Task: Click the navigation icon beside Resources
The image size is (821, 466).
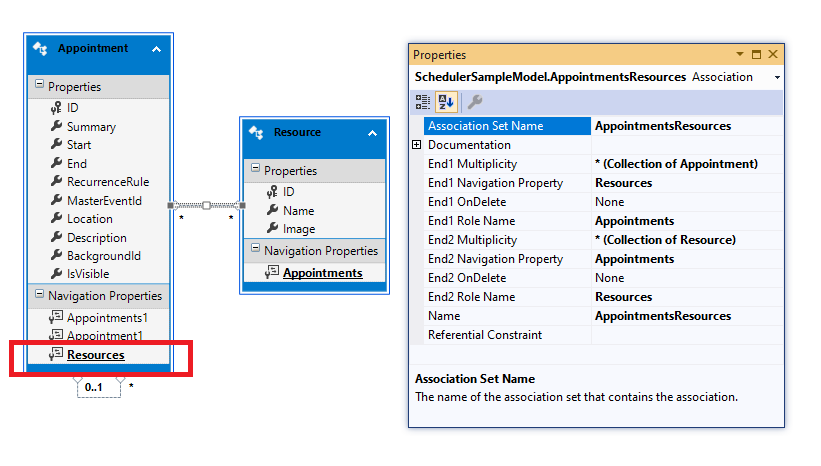Action: tap(56, 354)
